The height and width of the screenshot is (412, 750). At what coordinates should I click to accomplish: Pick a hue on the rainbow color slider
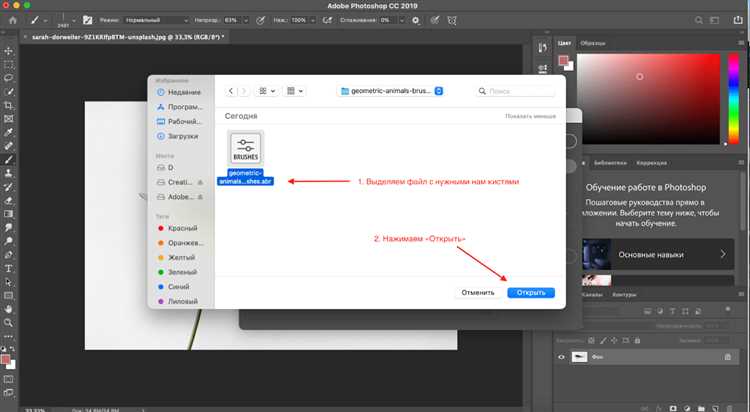[733, 99]
